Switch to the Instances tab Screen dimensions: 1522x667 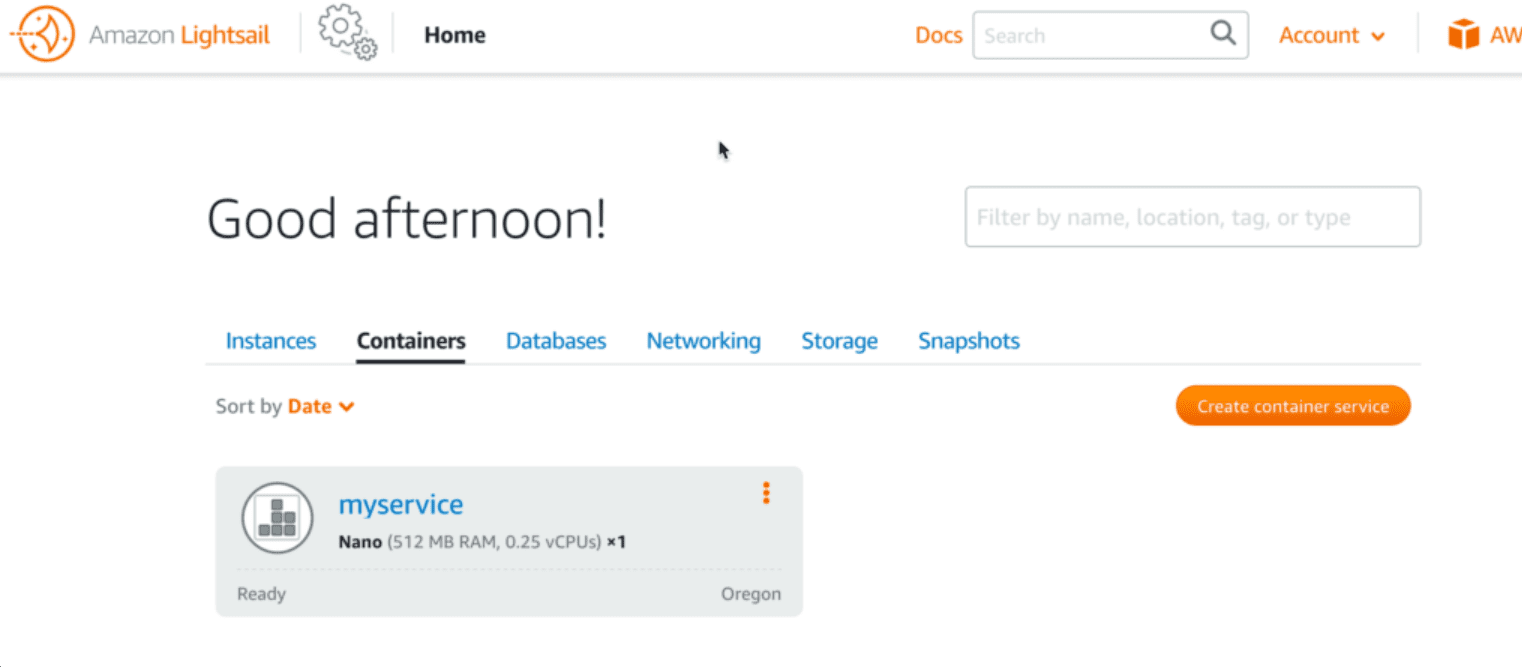pos(271,341)
